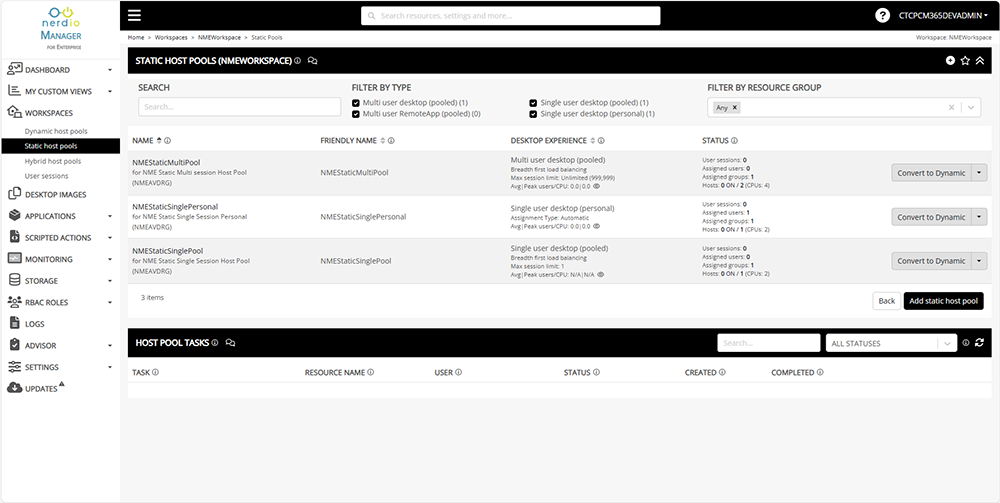Click the info icon left of tasks refresh
The height and width of the screenshot is (503, 1000).
coord(966,343)
